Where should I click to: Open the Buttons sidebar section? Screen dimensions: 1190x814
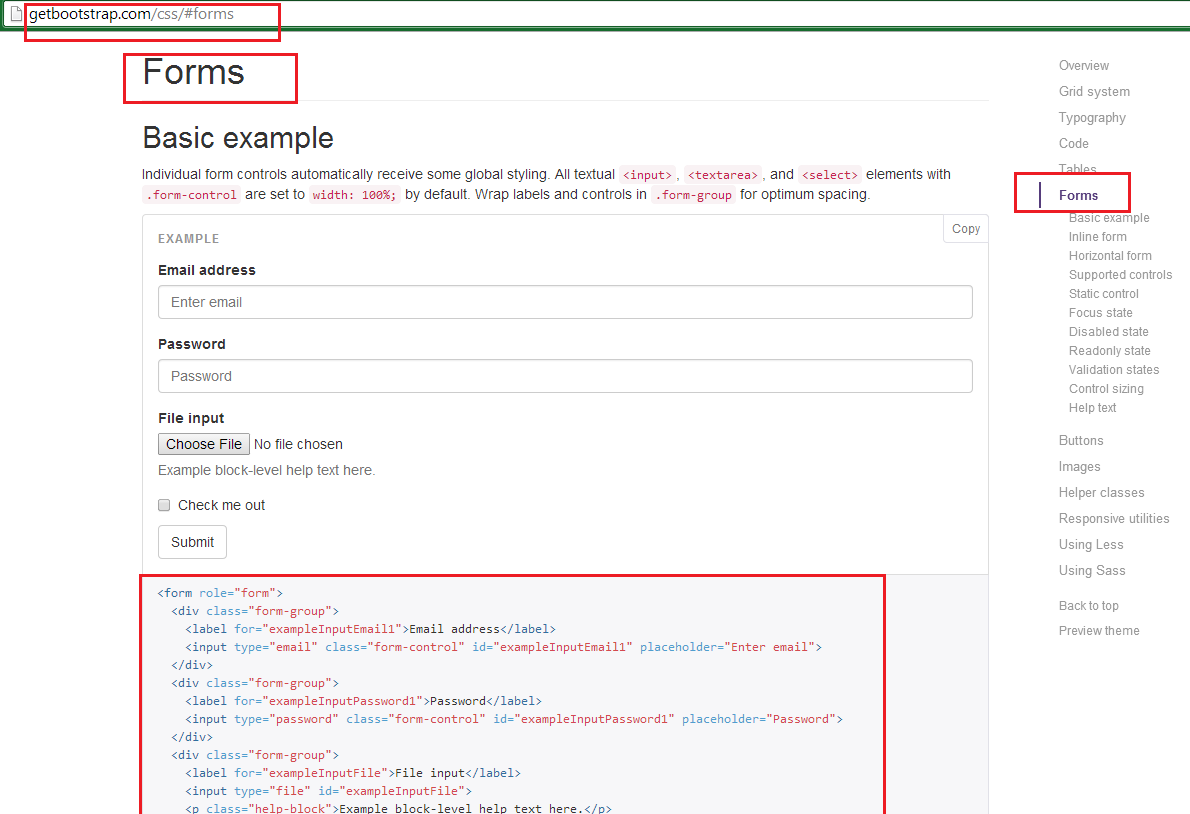[1081, 441]
